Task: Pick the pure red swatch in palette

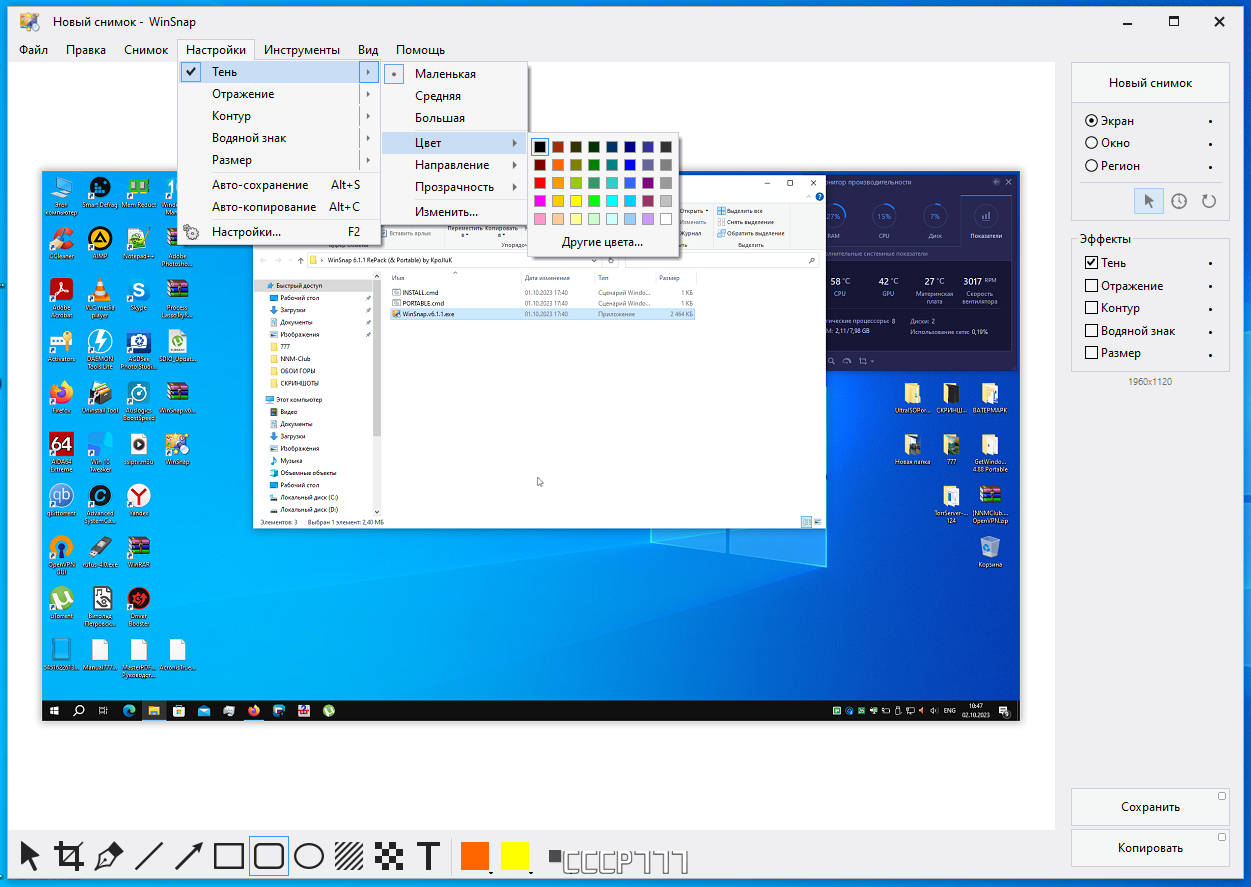Action: [540, 183]
